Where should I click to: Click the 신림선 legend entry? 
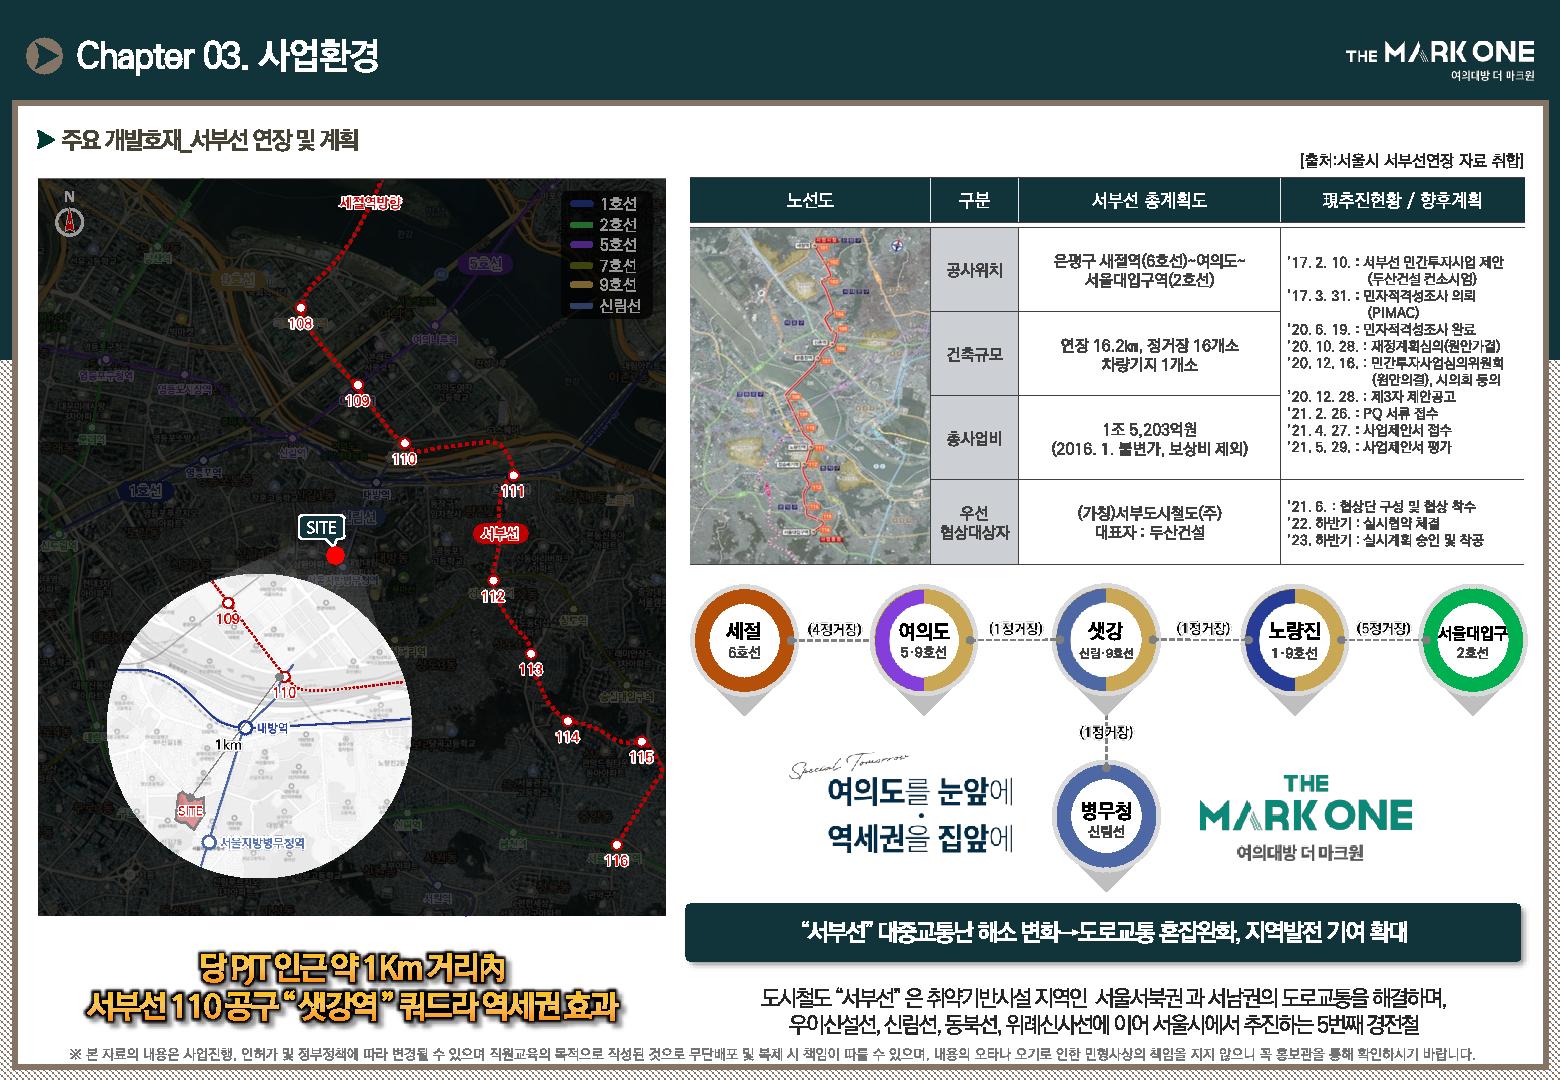(x=606, y=306)
